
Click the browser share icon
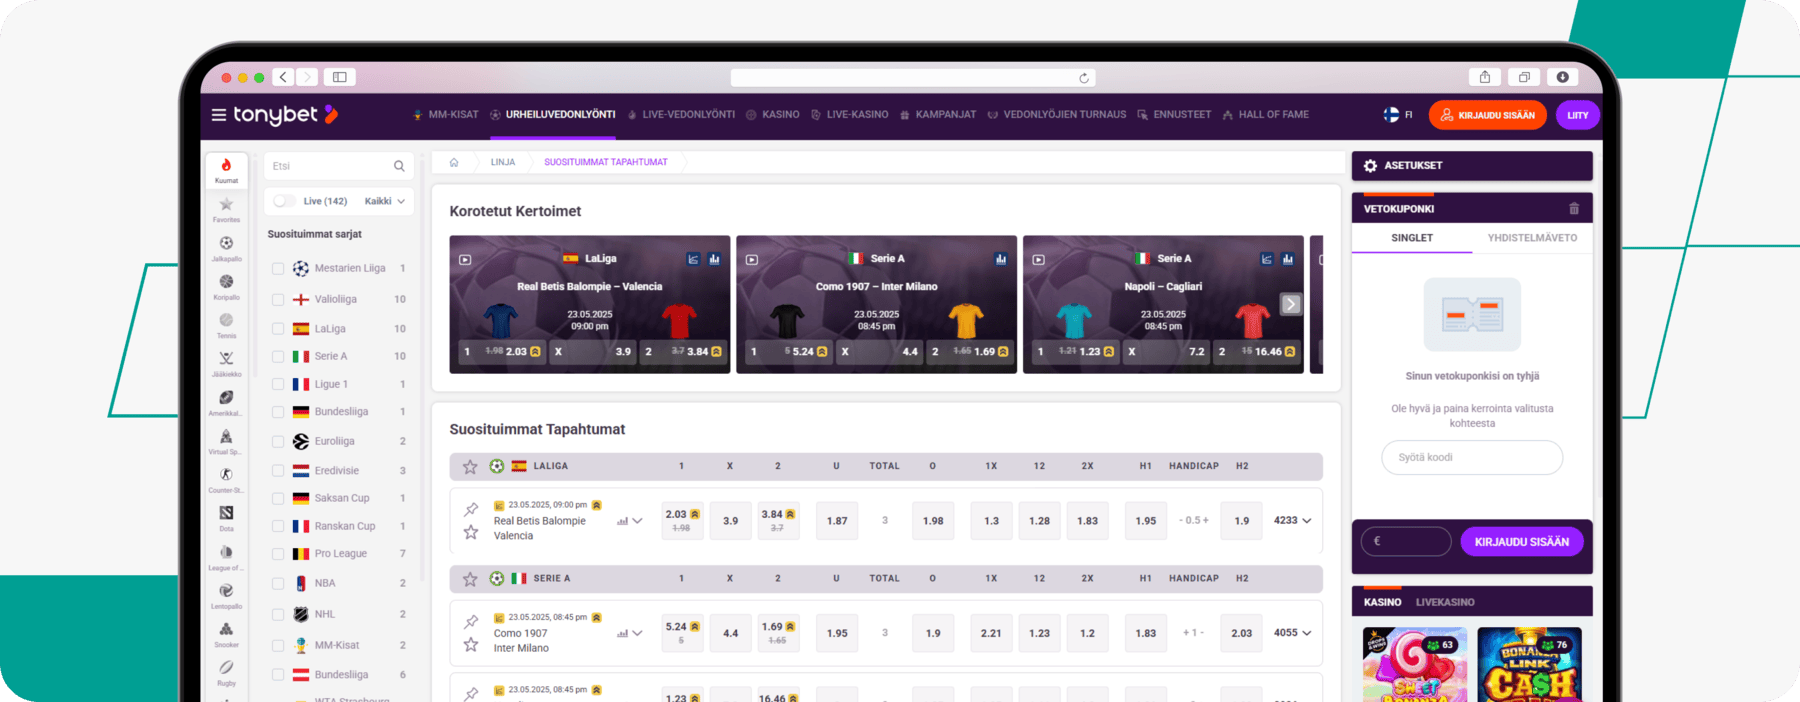click(x=1485, y=77)
